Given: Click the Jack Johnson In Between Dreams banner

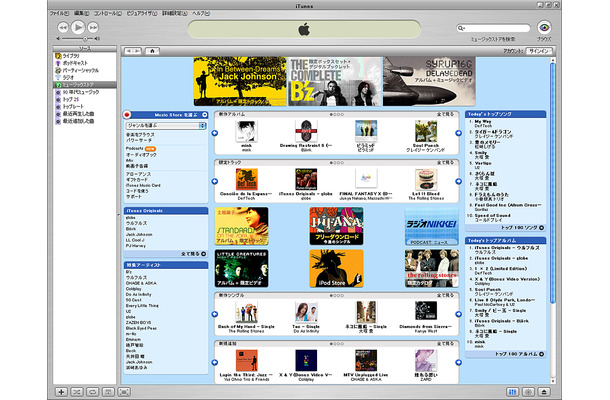Looking at the screenshot, I should (x=240, y=81).
